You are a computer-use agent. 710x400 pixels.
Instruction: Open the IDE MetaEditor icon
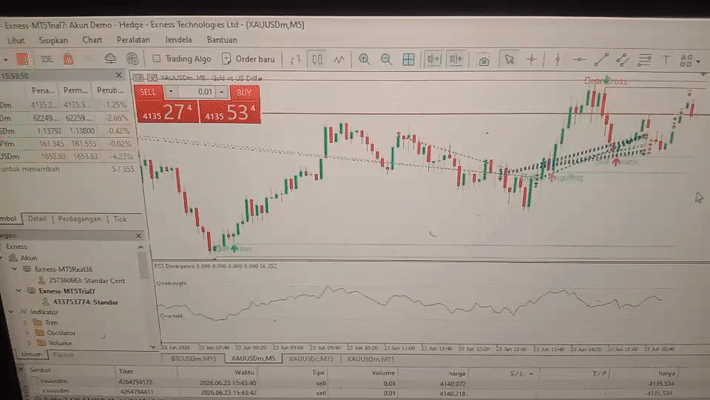tap(46, 59)
